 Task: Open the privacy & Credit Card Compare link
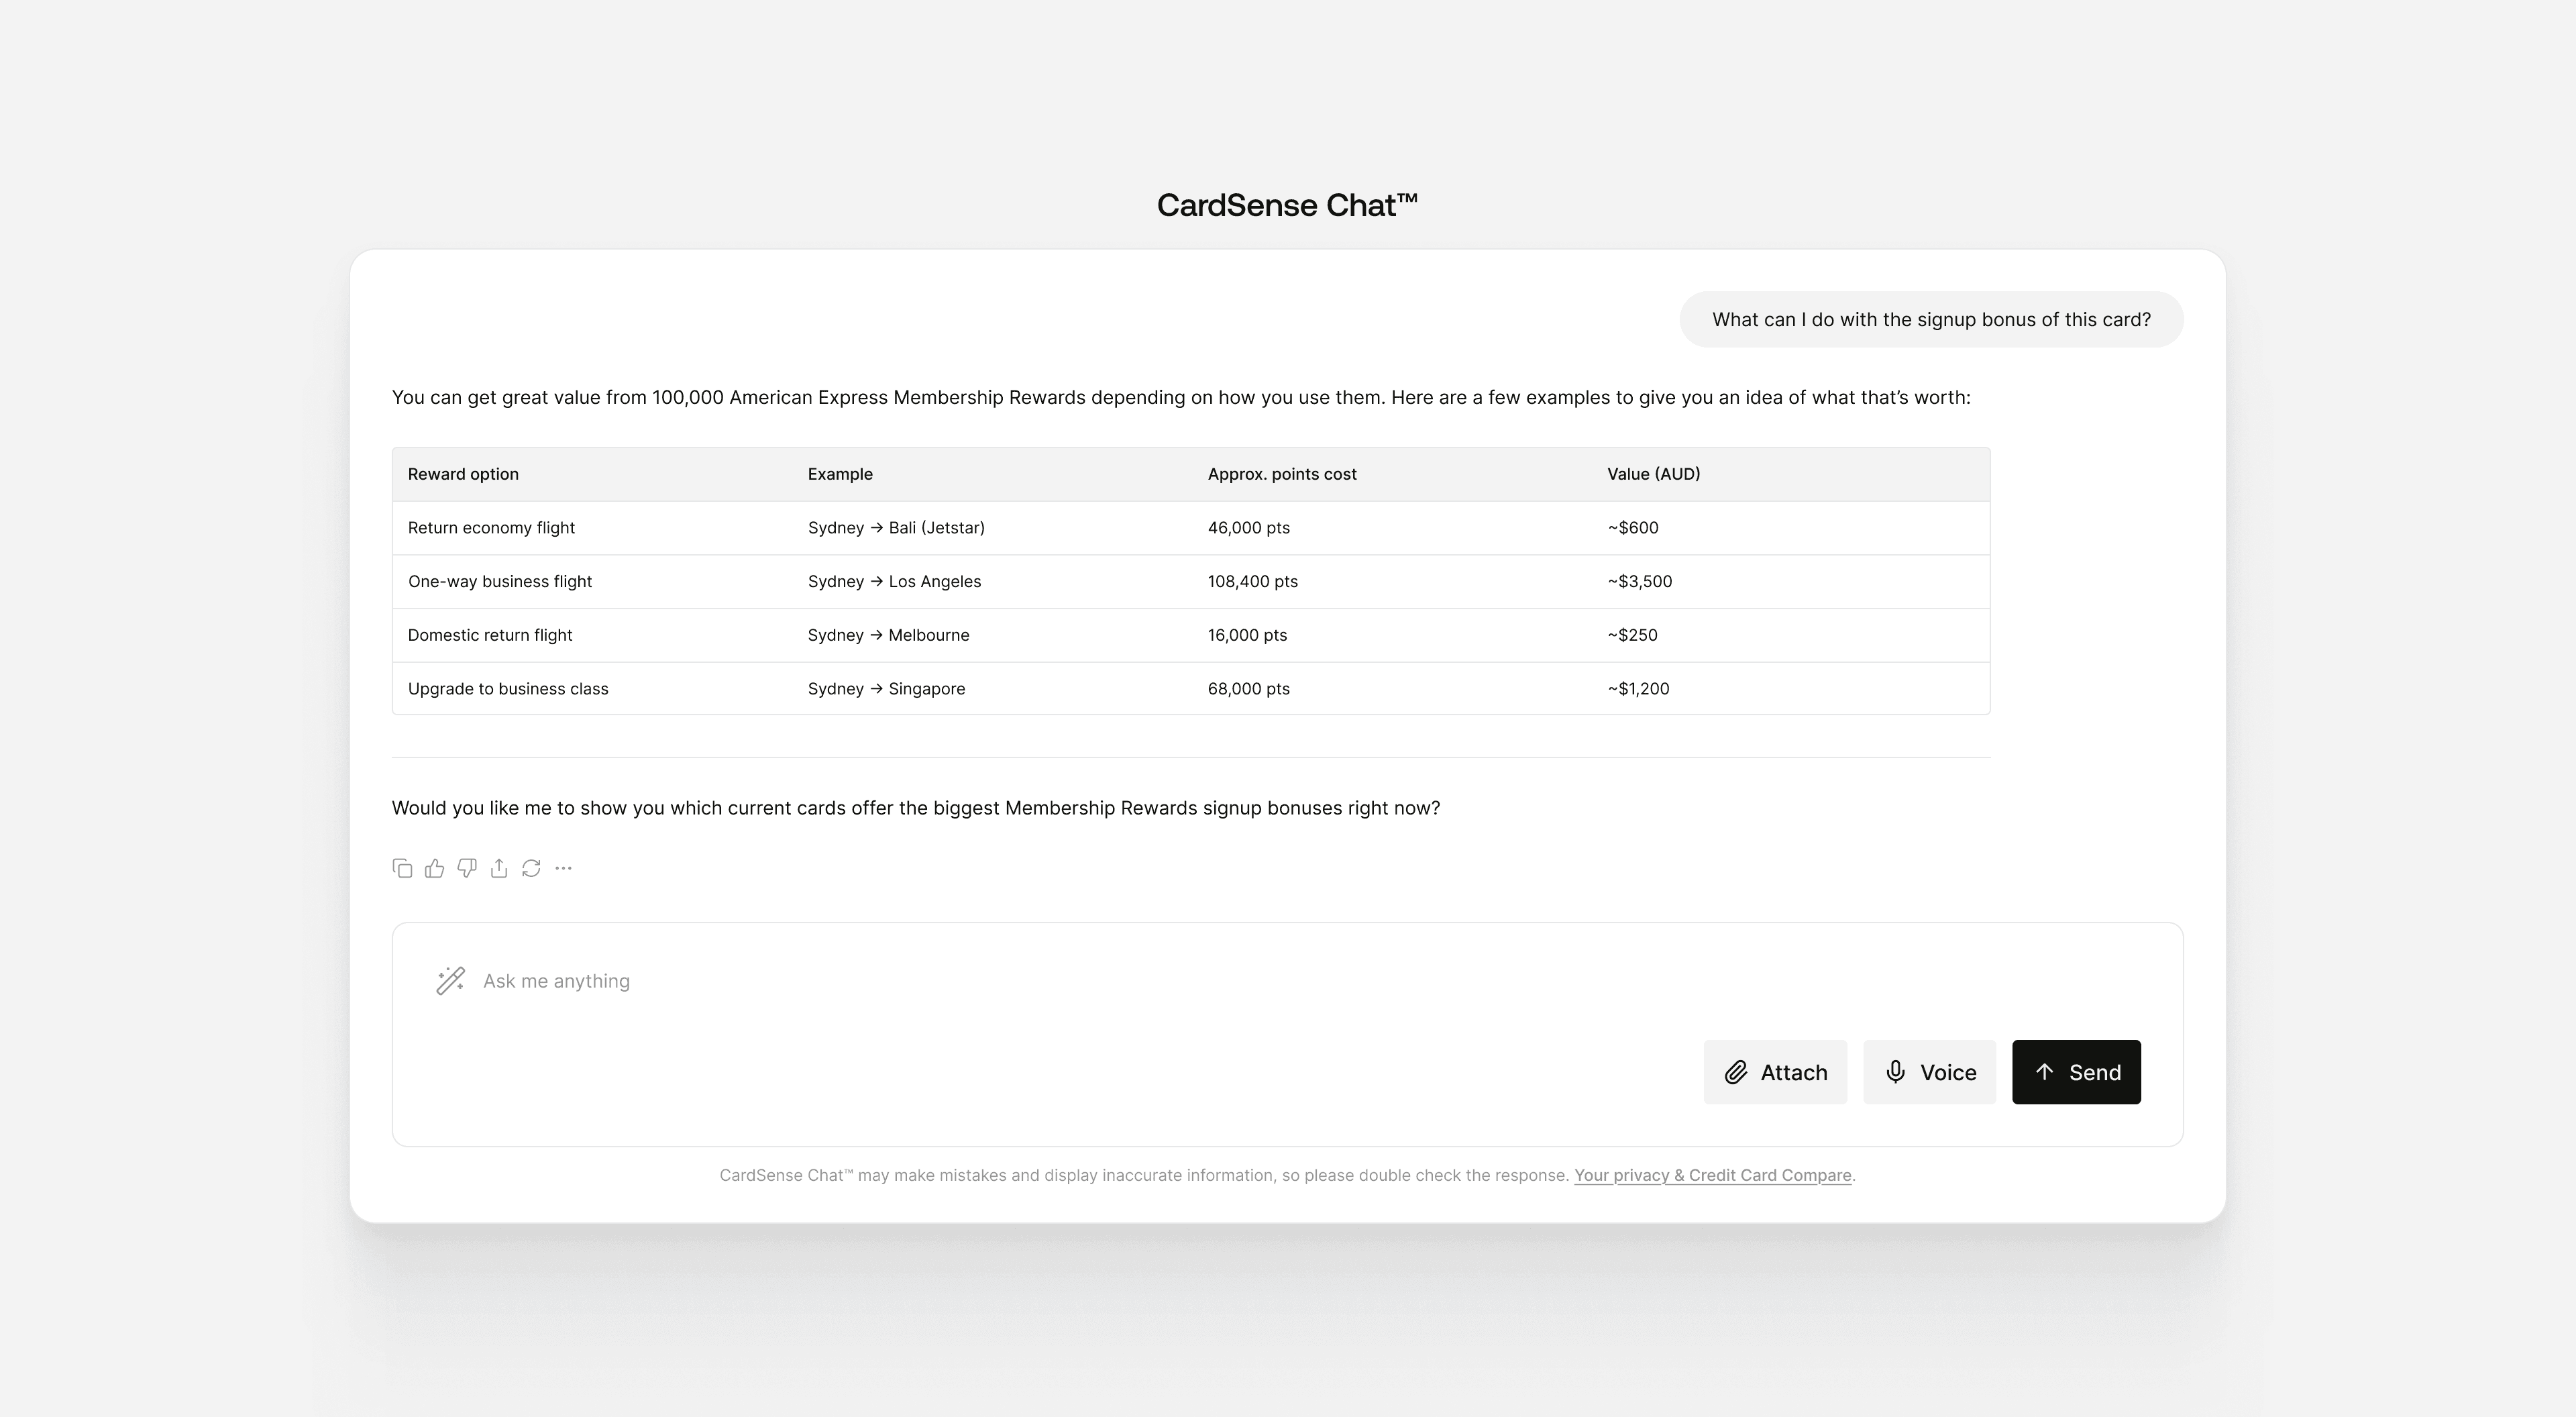pos(1712,1175)
